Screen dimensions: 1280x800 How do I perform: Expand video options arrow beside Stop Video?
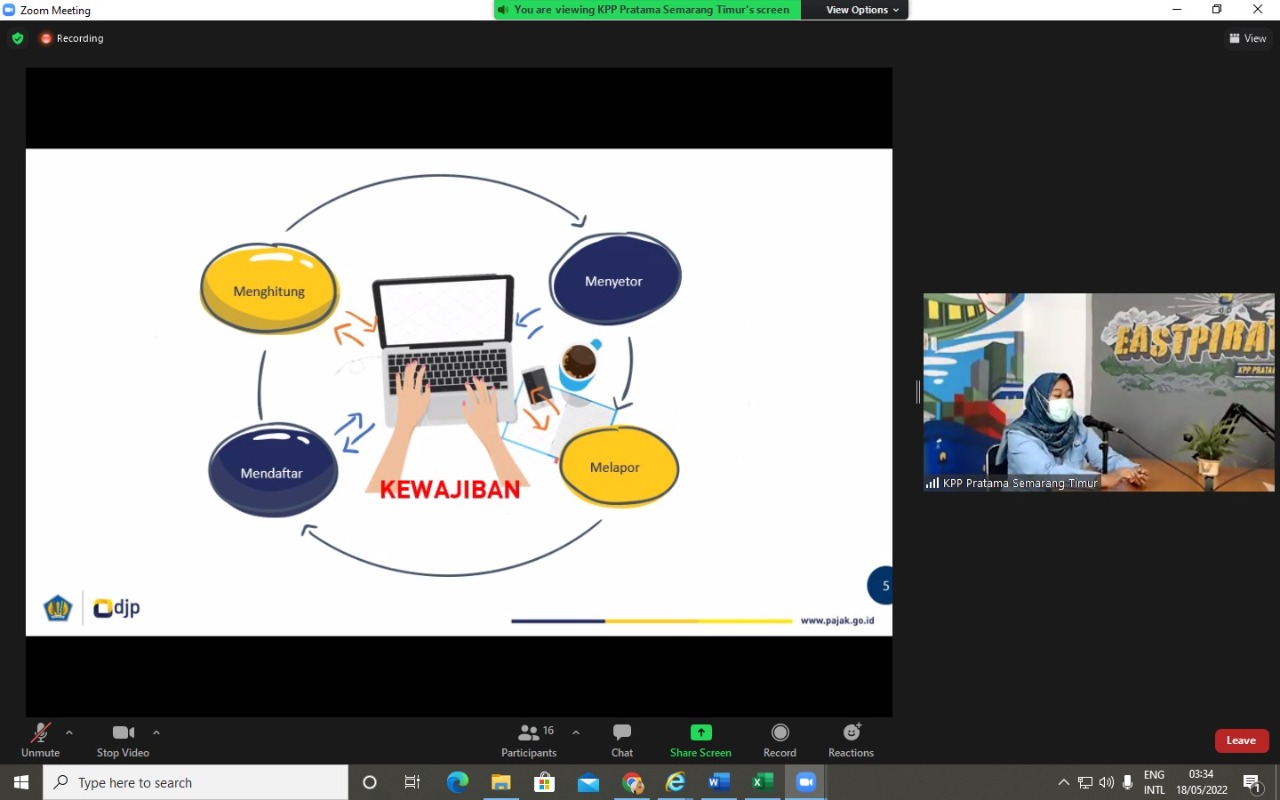point(156,732)
